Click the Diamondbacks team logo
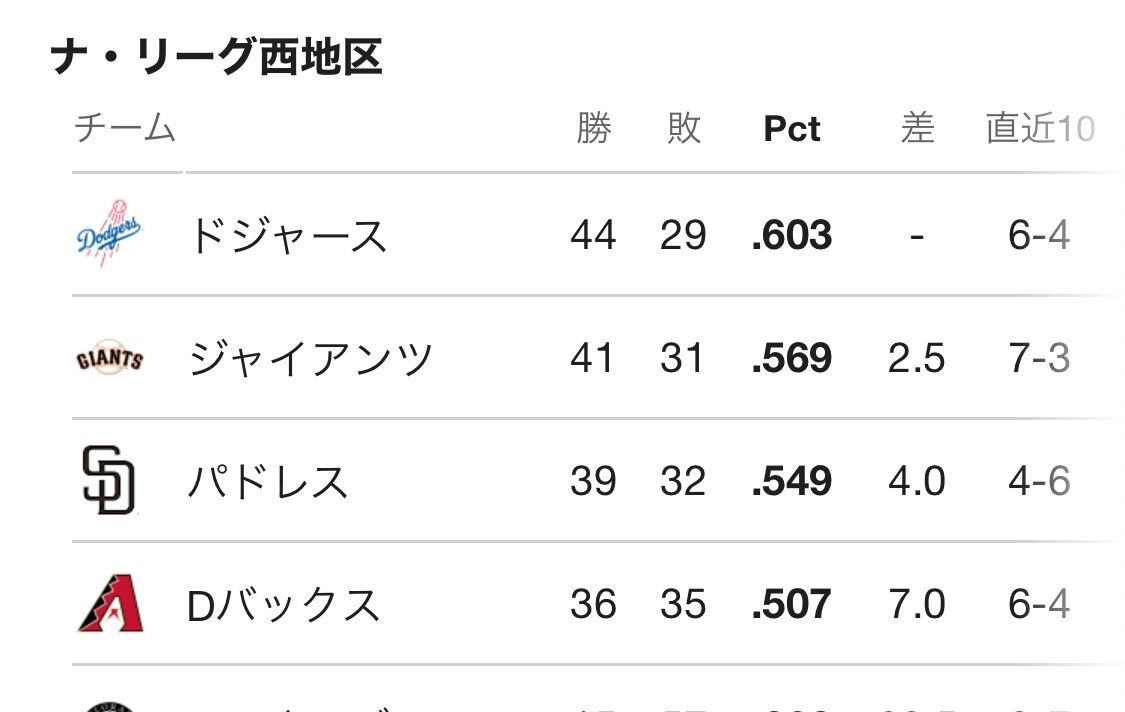Viewport: 1125px width, 712px height. click(x=110, y=604)
